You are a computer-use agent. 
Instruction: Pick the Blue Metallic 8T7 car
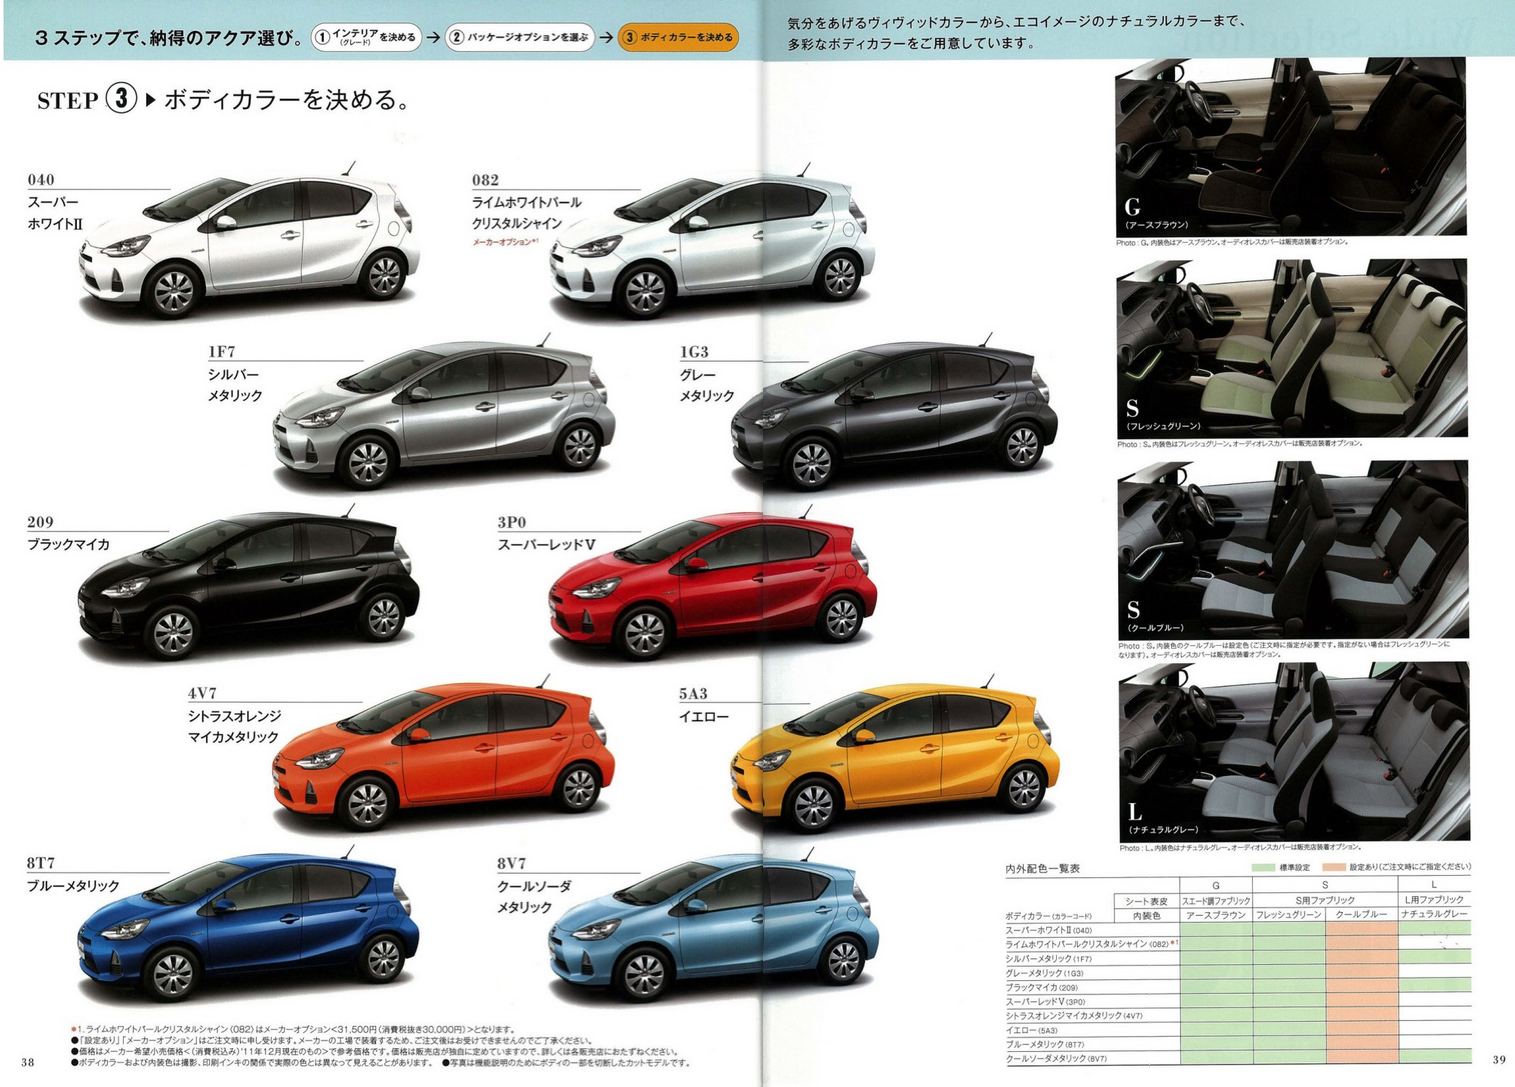[x=248, y=927]
